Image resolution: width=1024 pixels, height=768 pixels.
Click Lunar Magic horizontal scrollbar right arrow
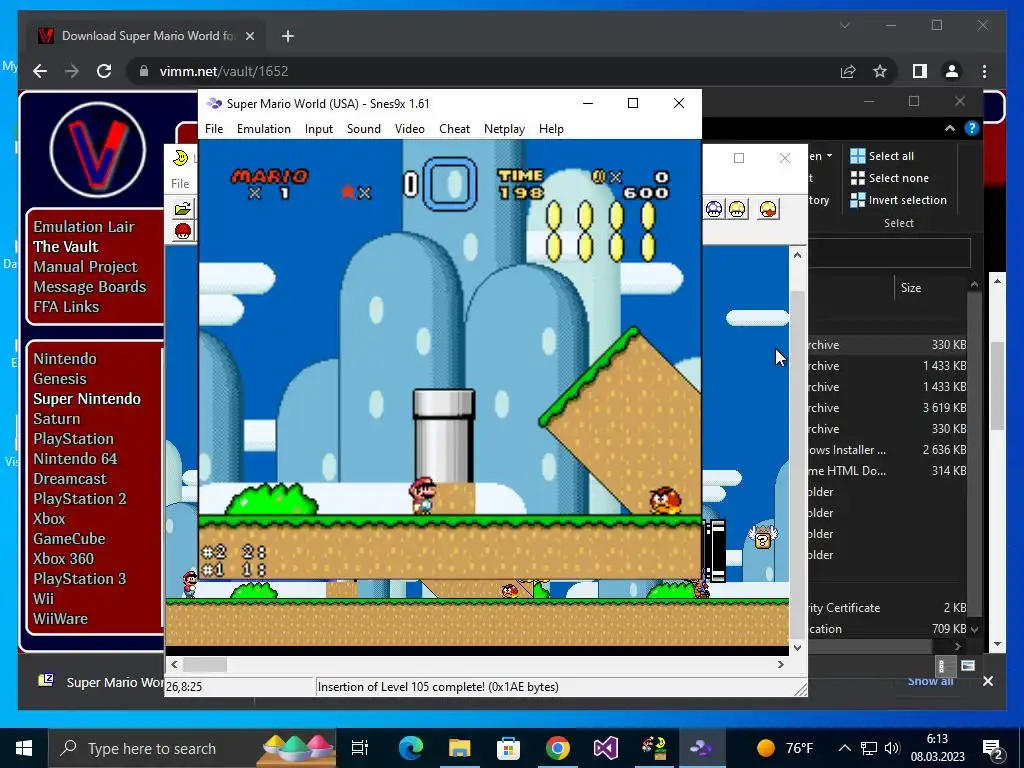coord(780,664)
